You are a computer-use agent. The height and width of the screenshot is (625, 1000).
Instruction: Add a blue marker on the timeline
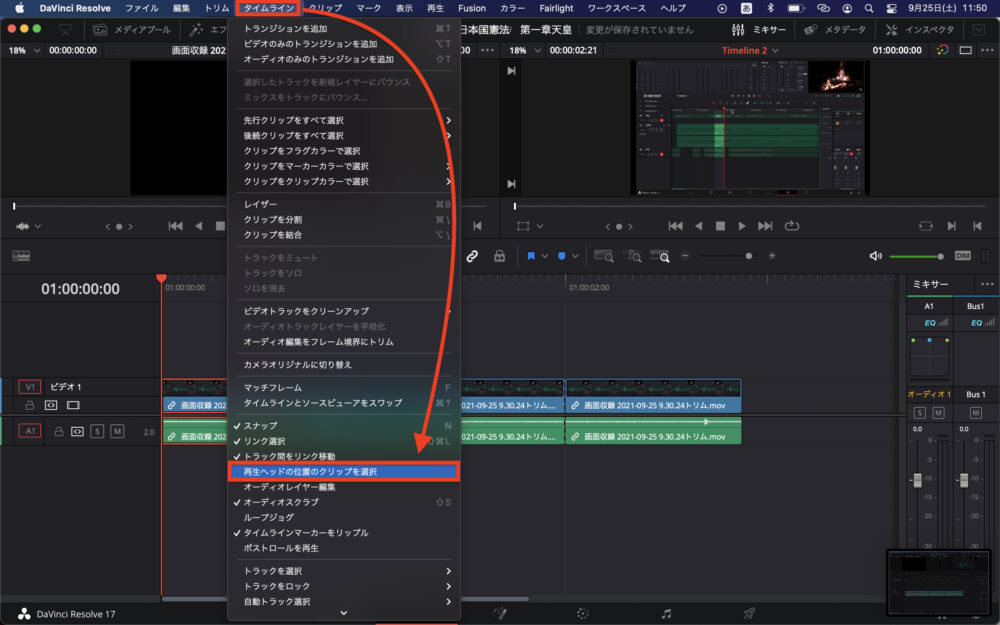click(x=561, y=256)
